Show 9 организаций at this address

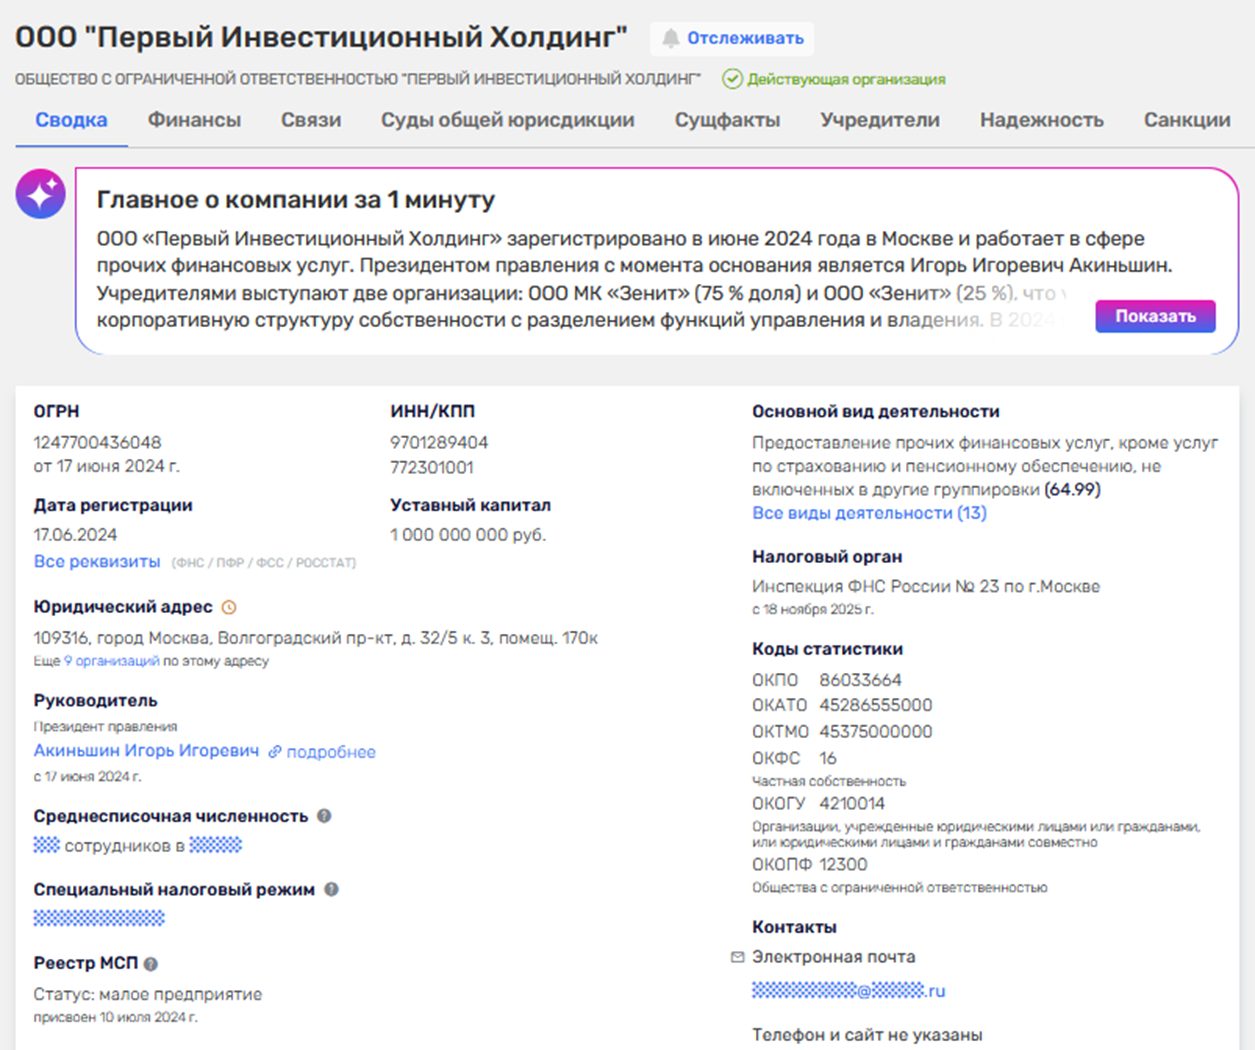point(111,660)
